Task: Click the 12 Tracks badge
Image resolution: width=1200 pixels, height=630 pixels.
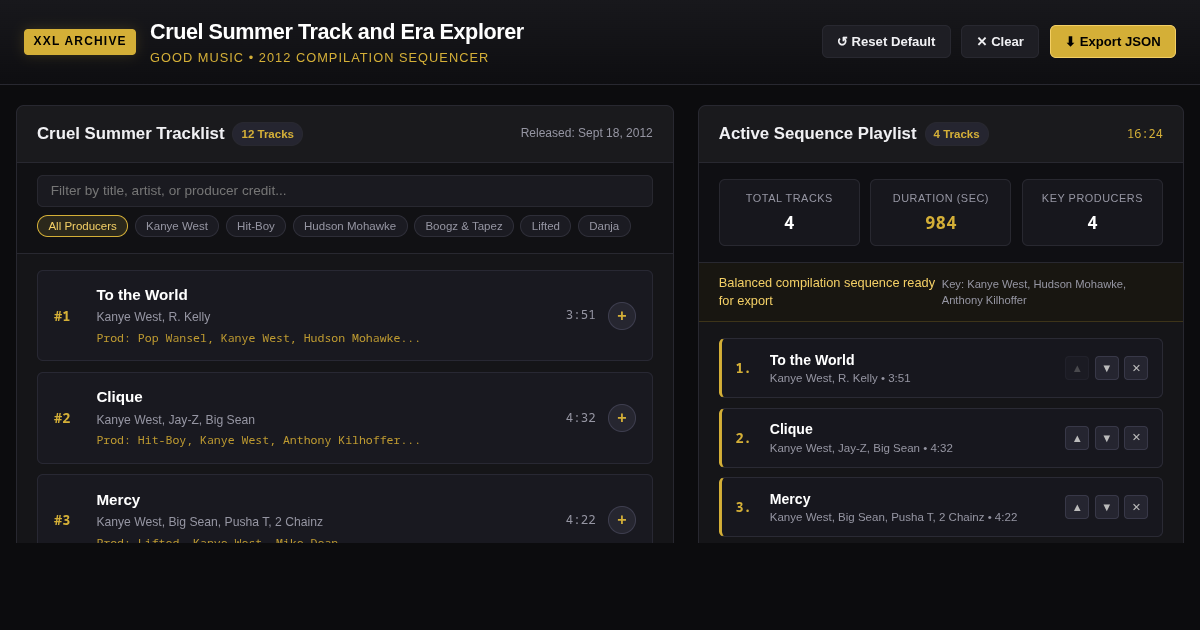Action: click(267, 134)
